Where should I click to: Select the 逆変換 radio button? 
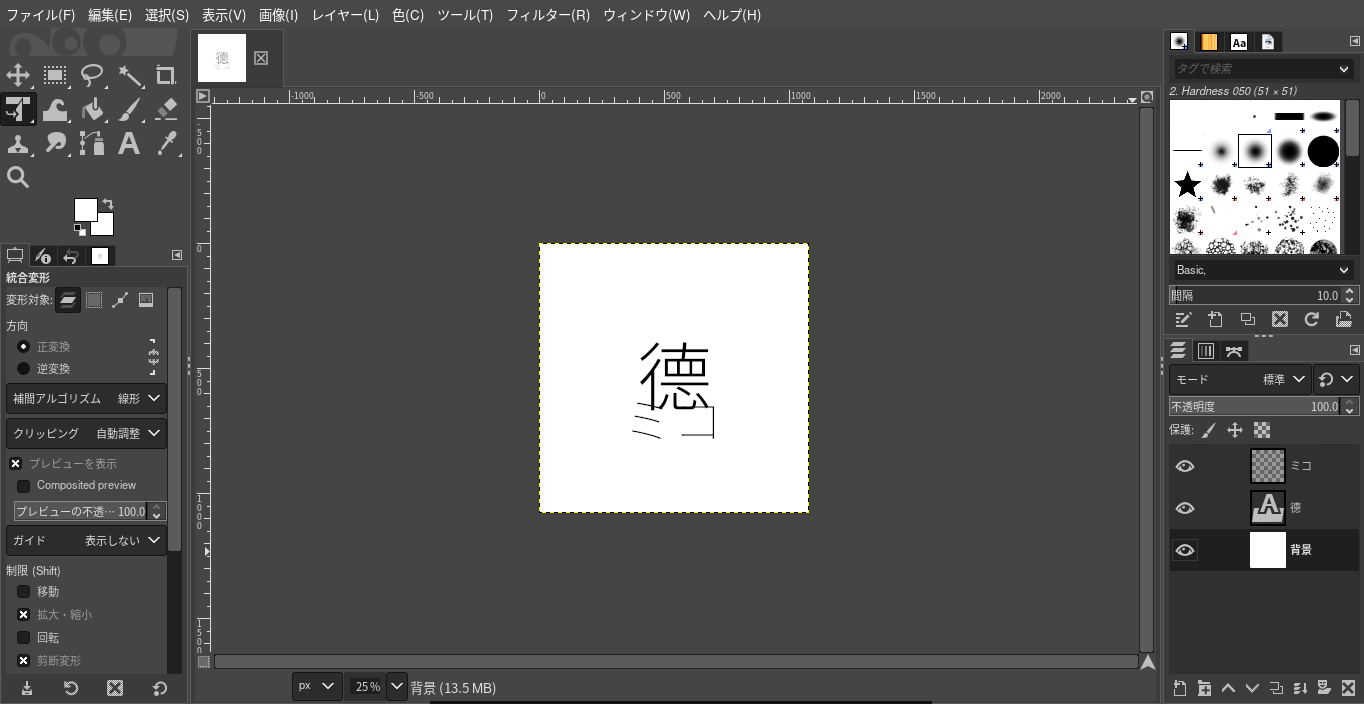pyautogui.click(x=24, y=369)
